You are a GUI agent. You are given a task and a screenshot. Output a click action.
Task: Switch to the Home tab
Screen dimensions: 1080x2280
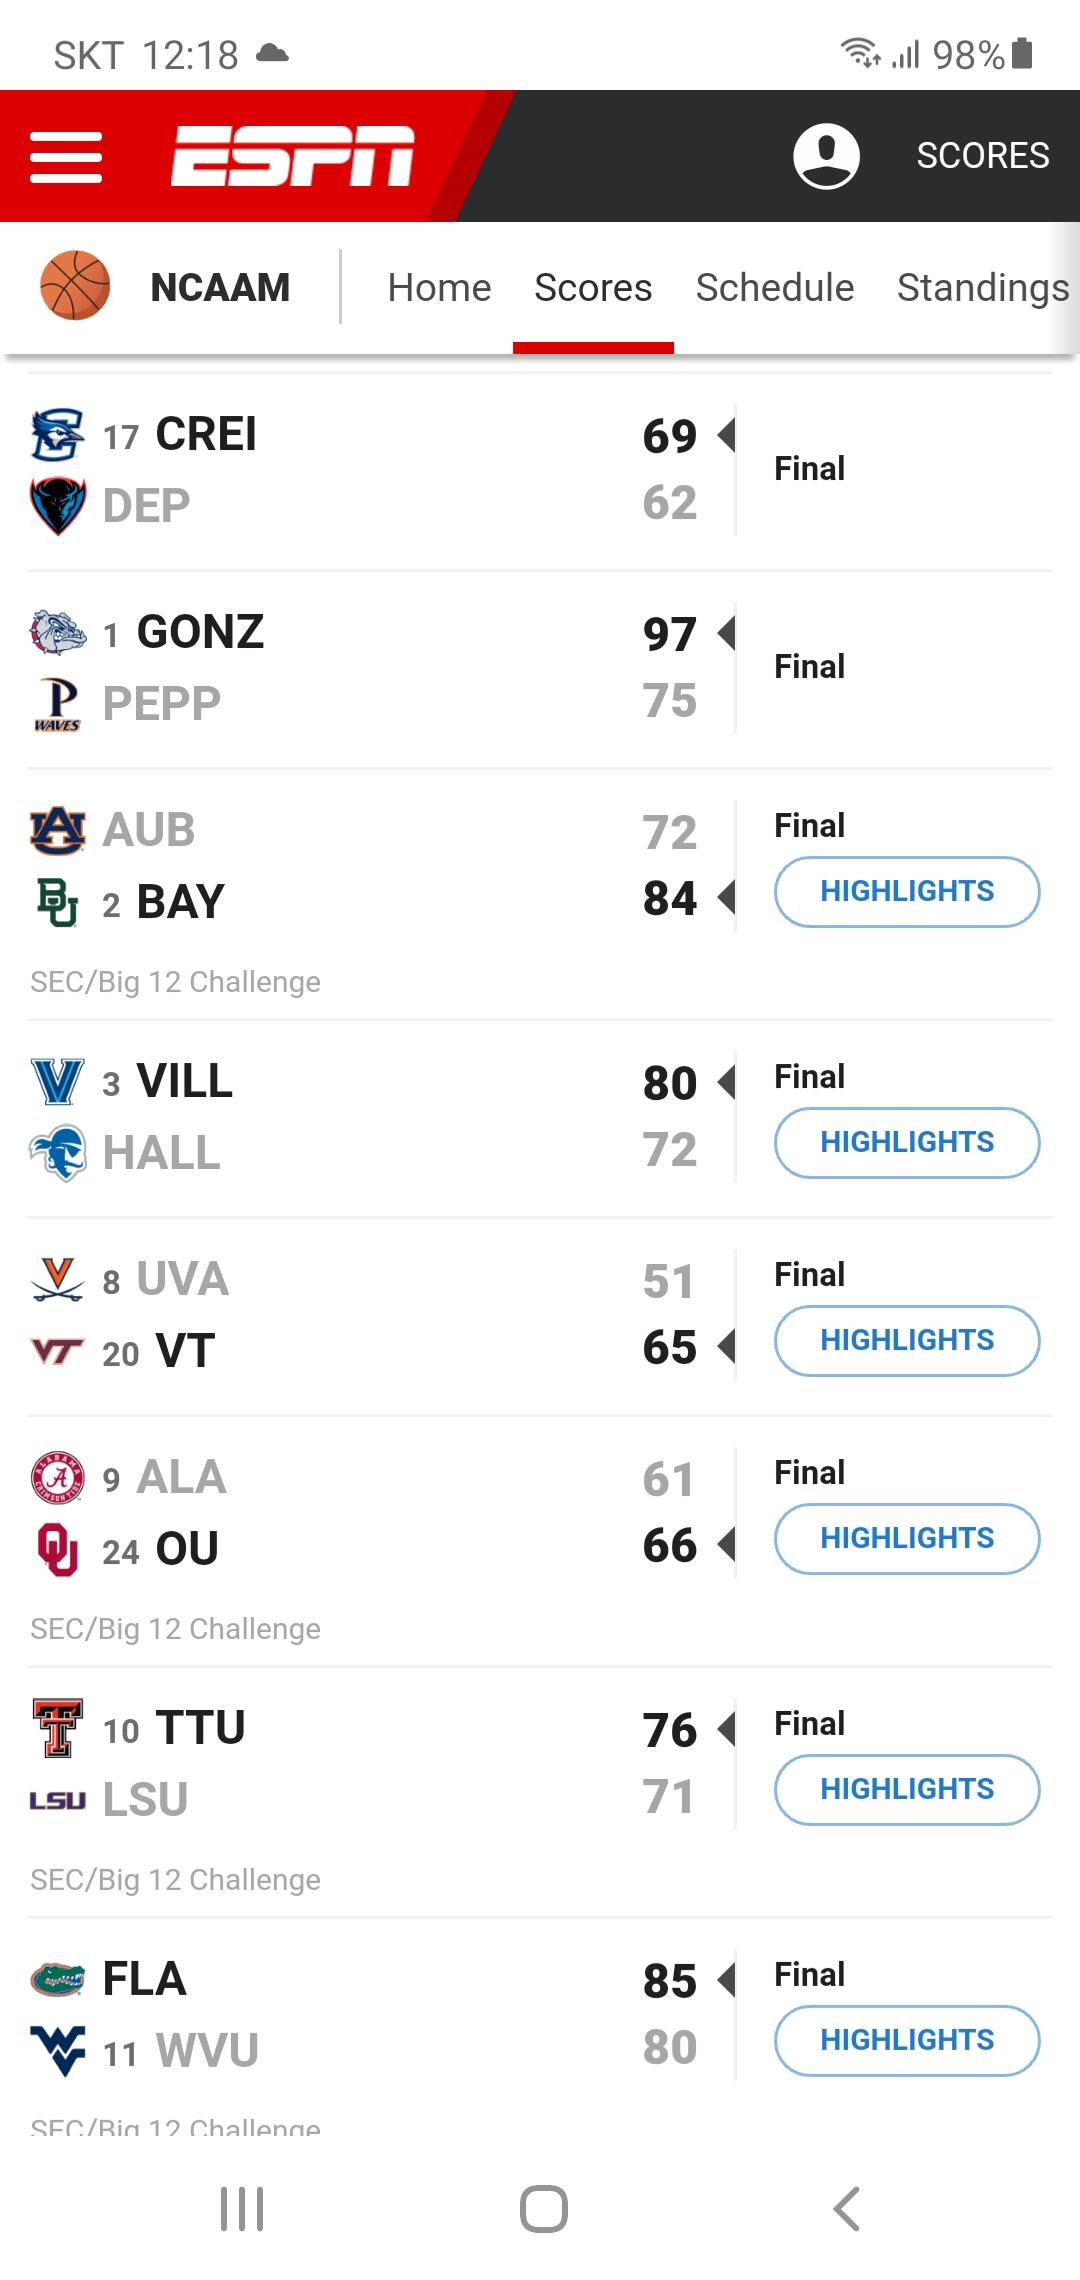coord(439,288)
